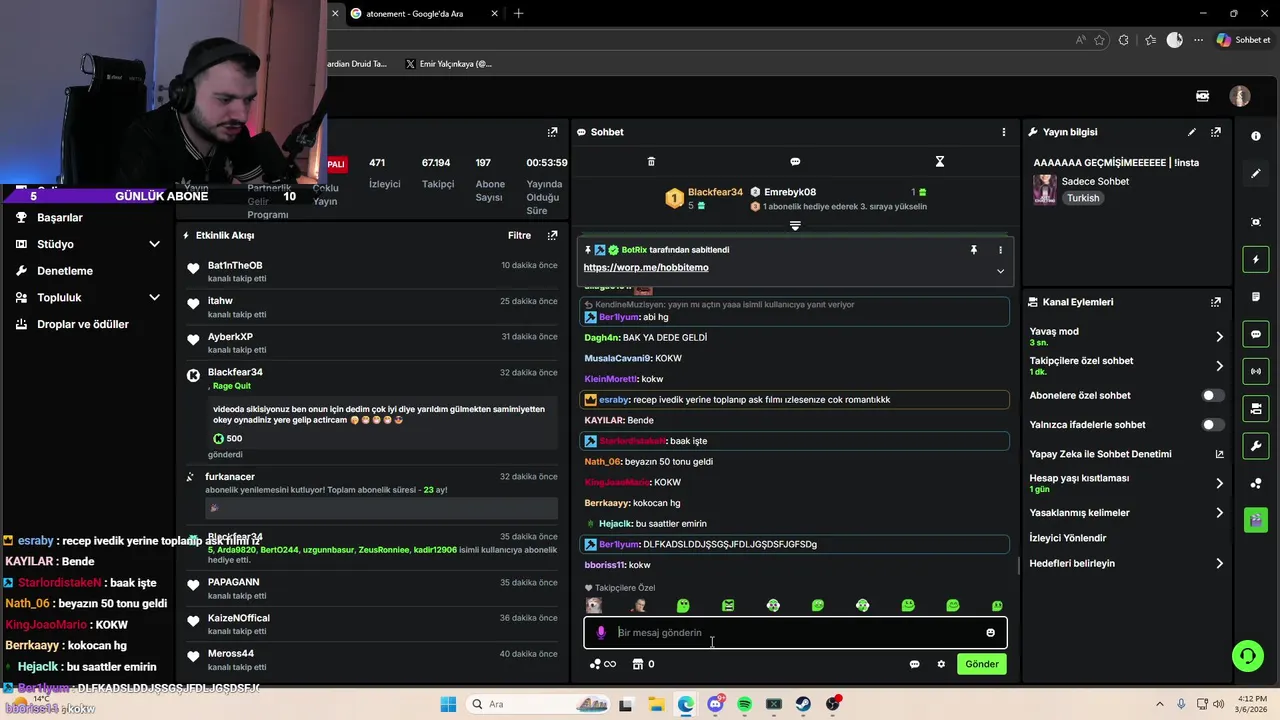The width and height of the screenshot is (1280, 720).
Task: Click the speech bubble icon below Sohbet header
Action: pos(795,161)
